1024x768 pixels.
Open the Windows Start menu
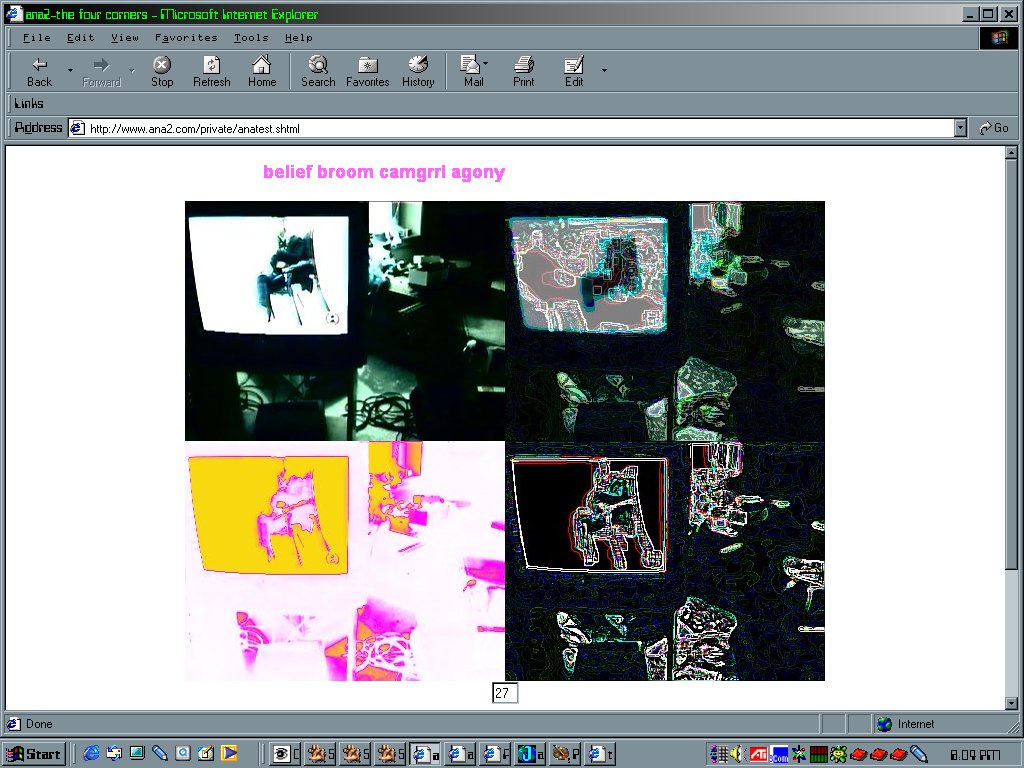point(34,754)
